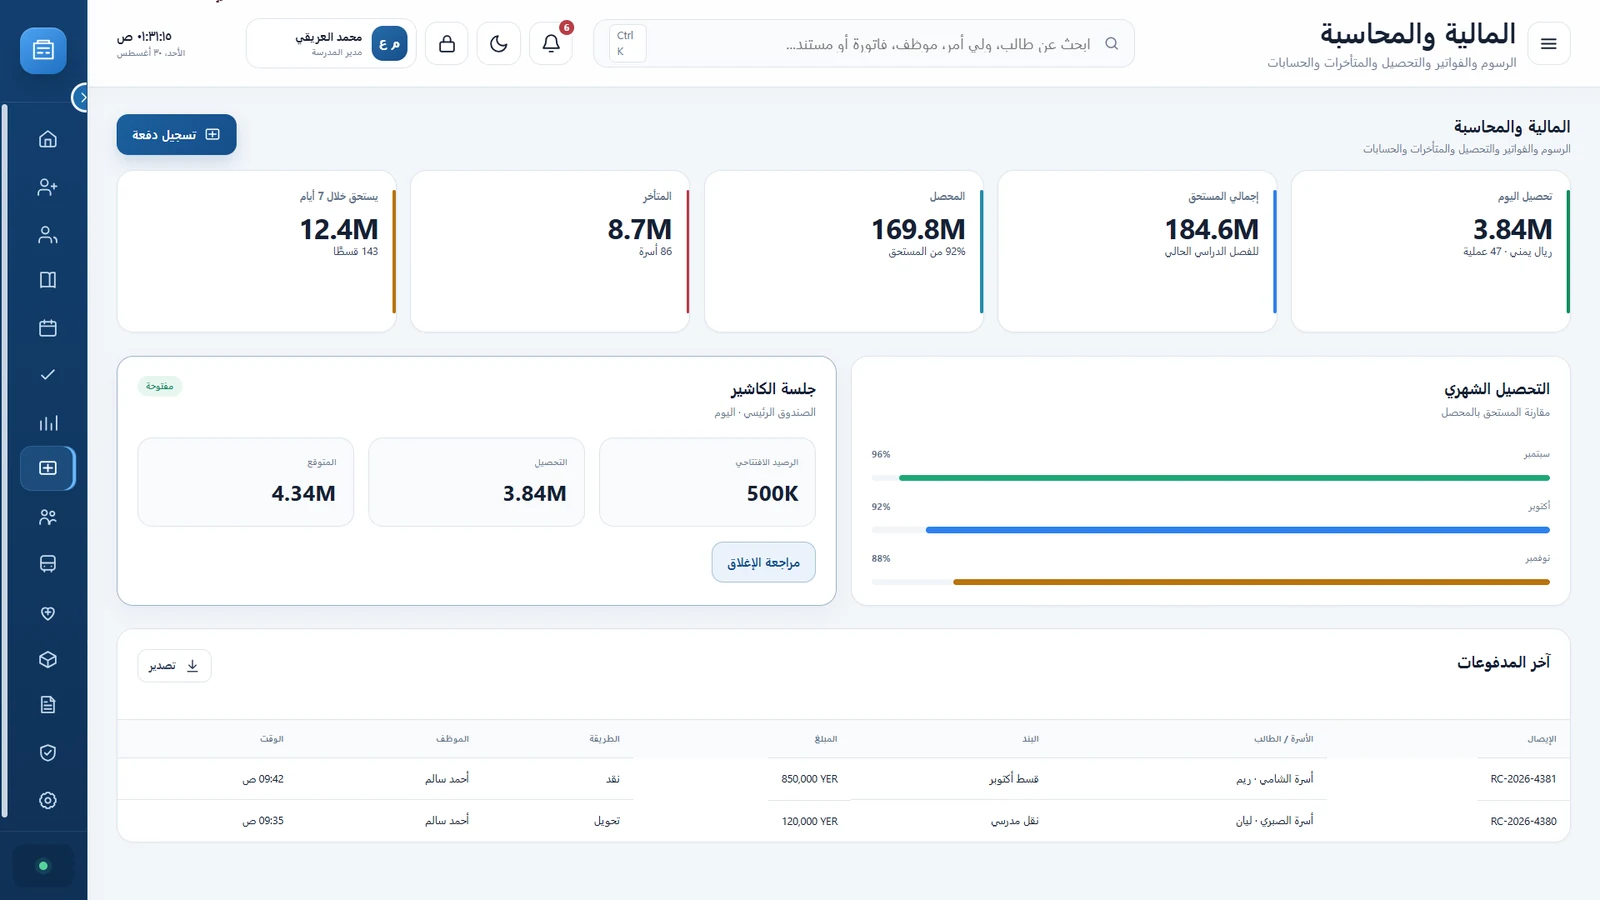Open the bus sidebar icon

tap(48, 564)
